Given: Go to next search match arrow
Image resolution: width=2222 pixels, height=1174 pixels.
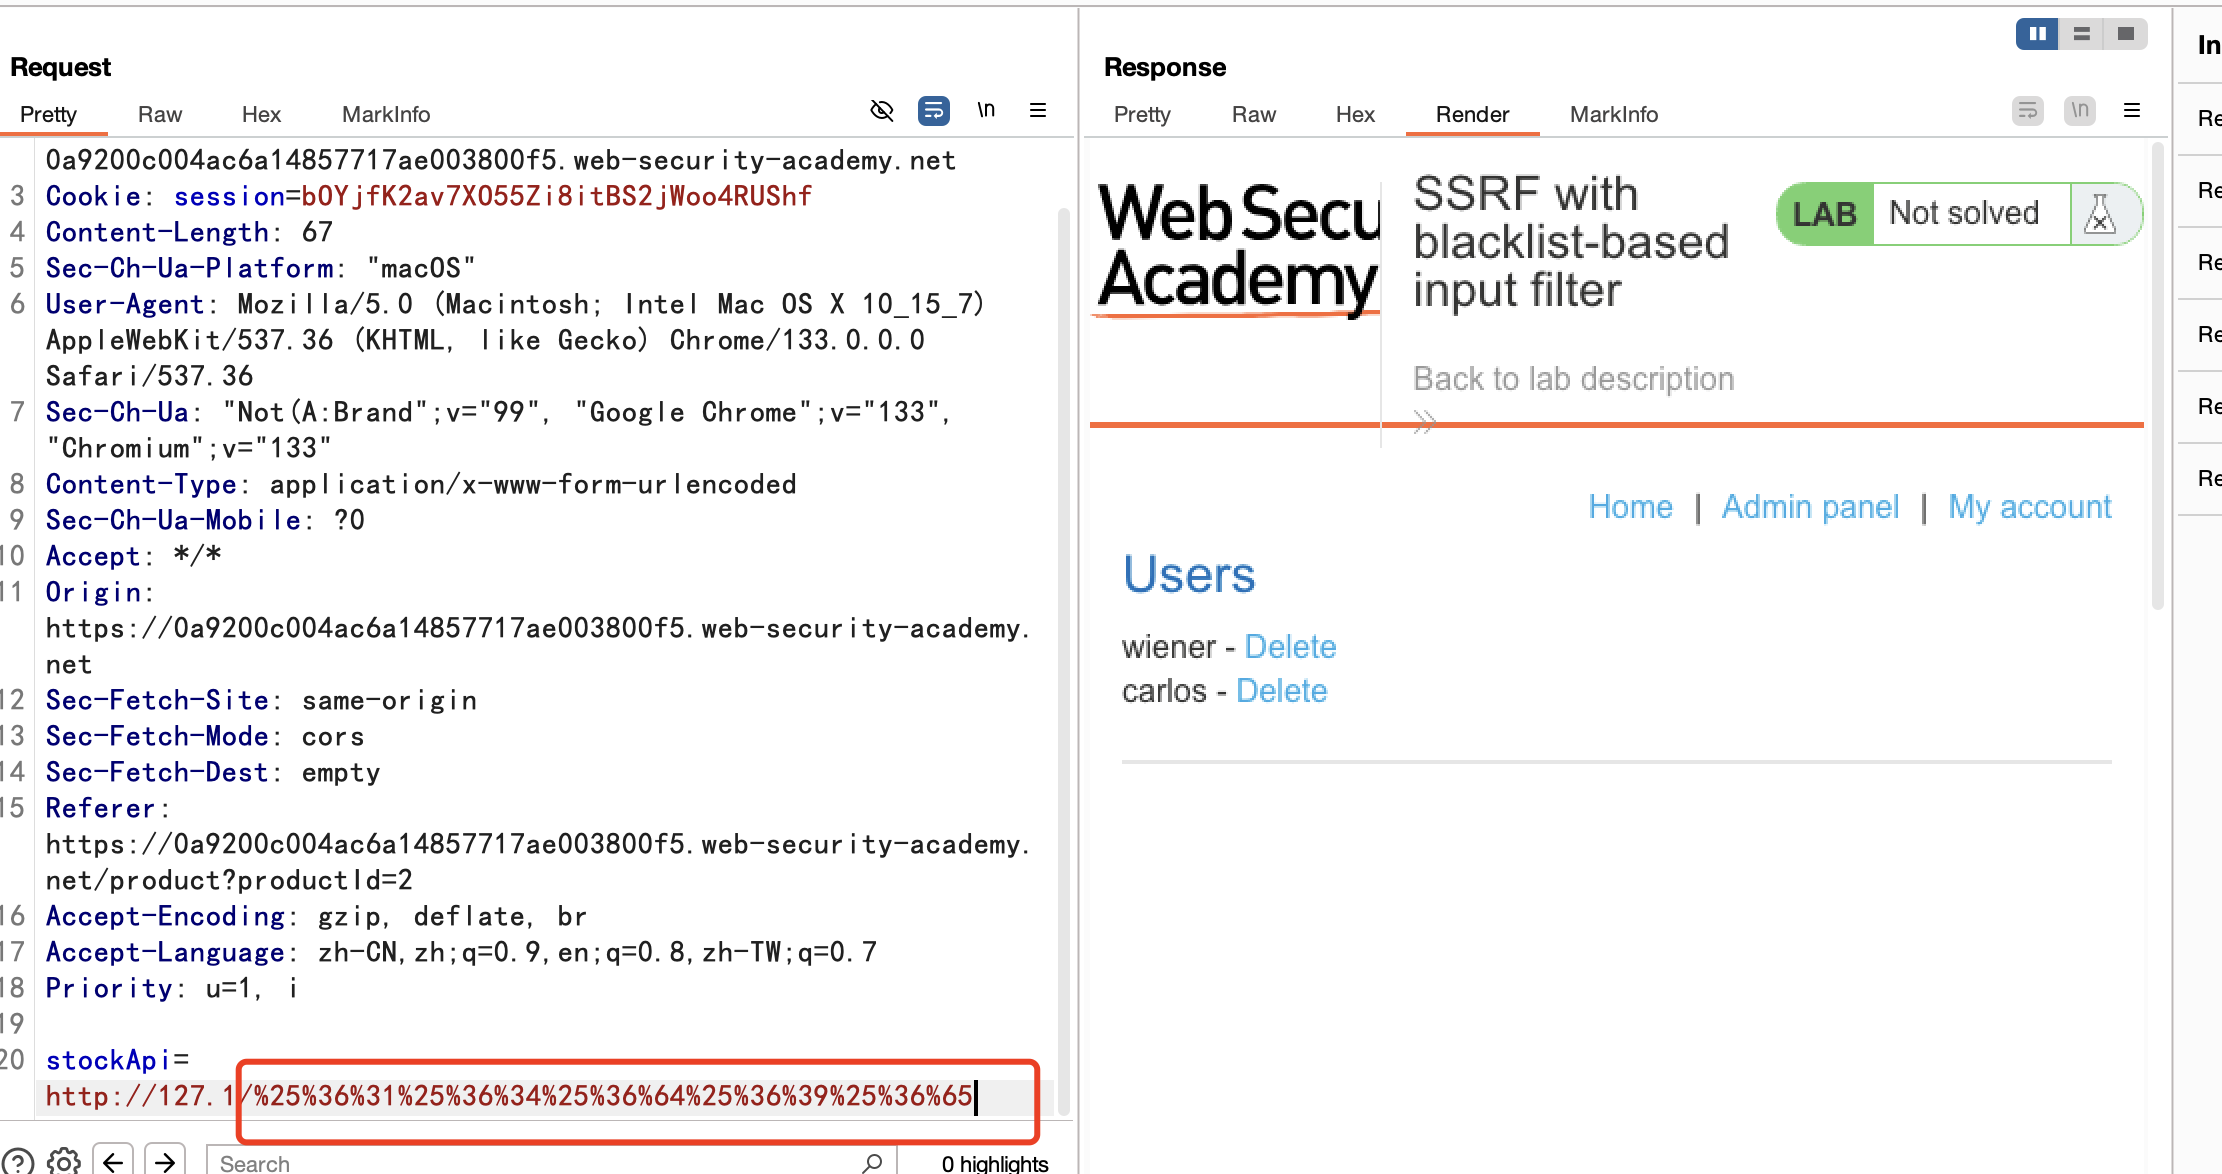Looking at the screenshot, I should click(165, 1161).
